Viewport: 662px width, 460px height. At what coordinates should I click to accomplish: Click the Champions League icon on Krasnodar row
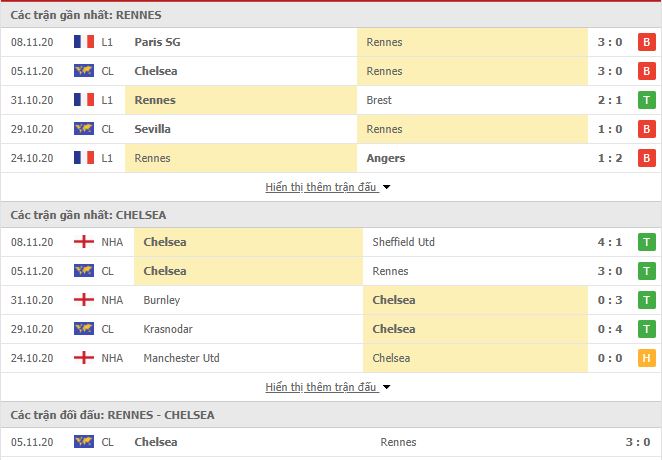click(84, 329)
